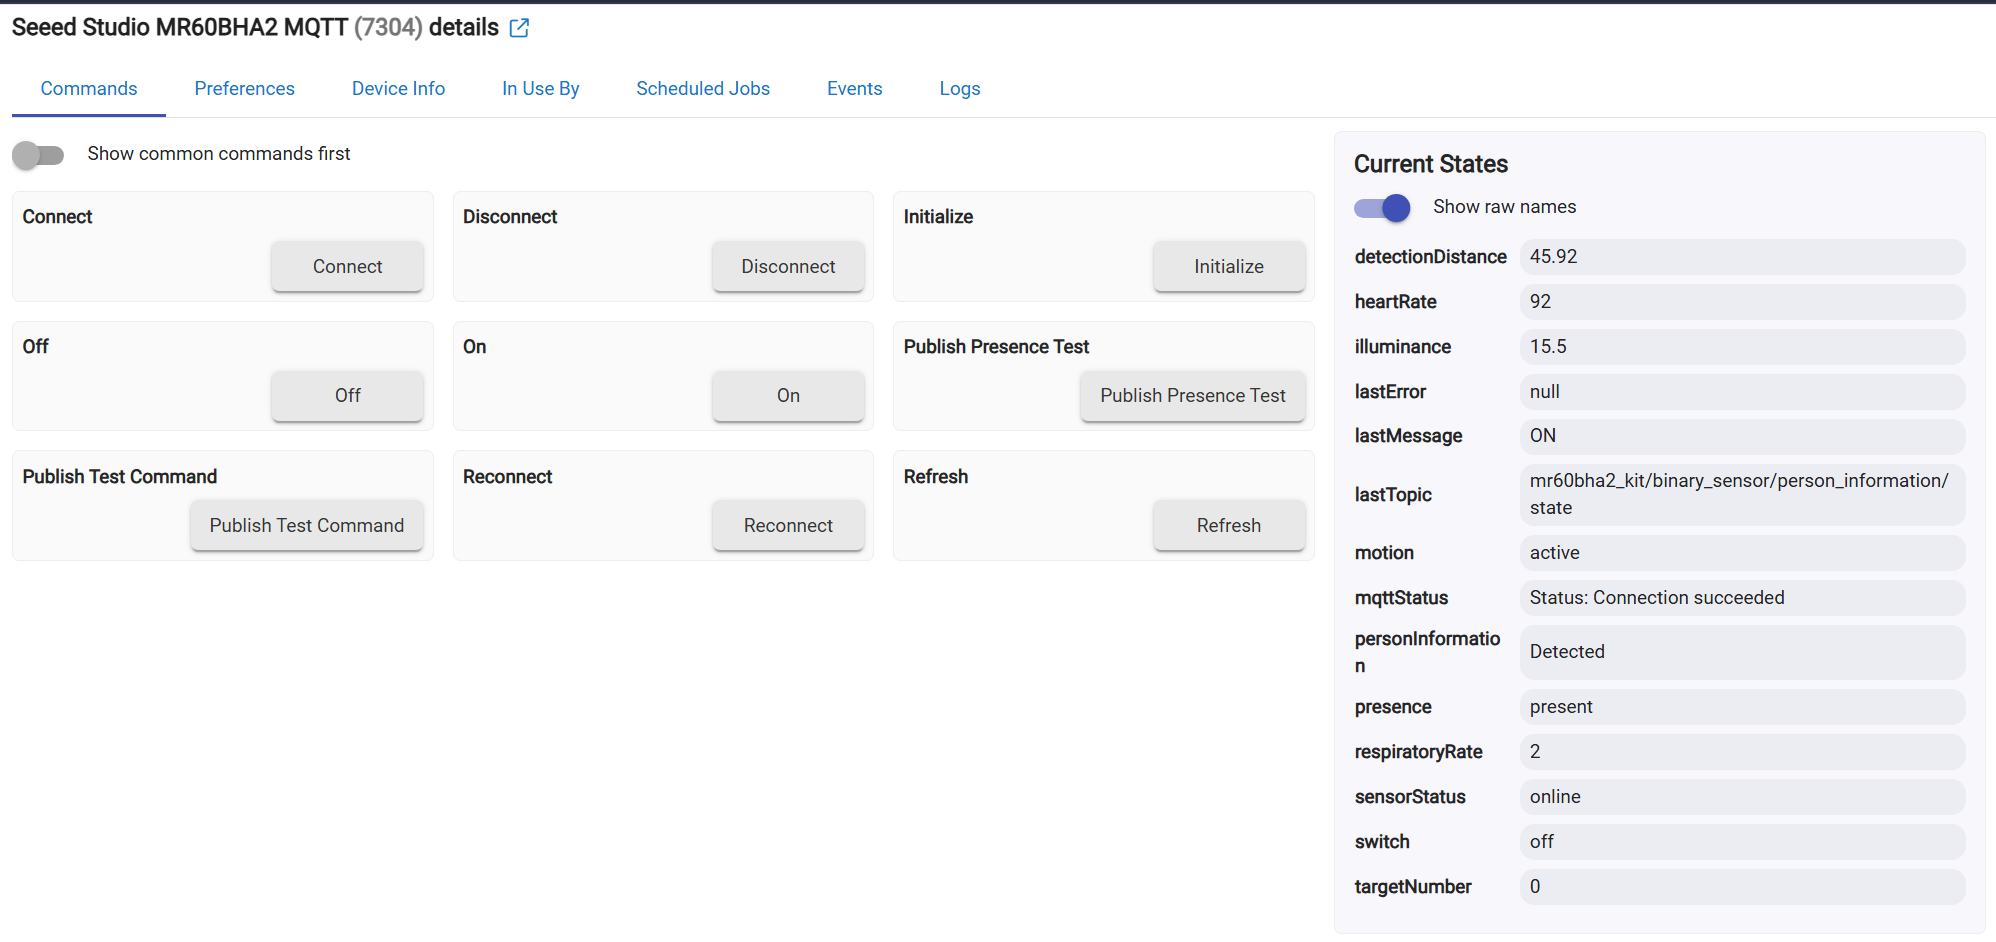This screenshot has height=942, width=1996.
Task: Click the Connect command button
Action: tap(347, 266)
